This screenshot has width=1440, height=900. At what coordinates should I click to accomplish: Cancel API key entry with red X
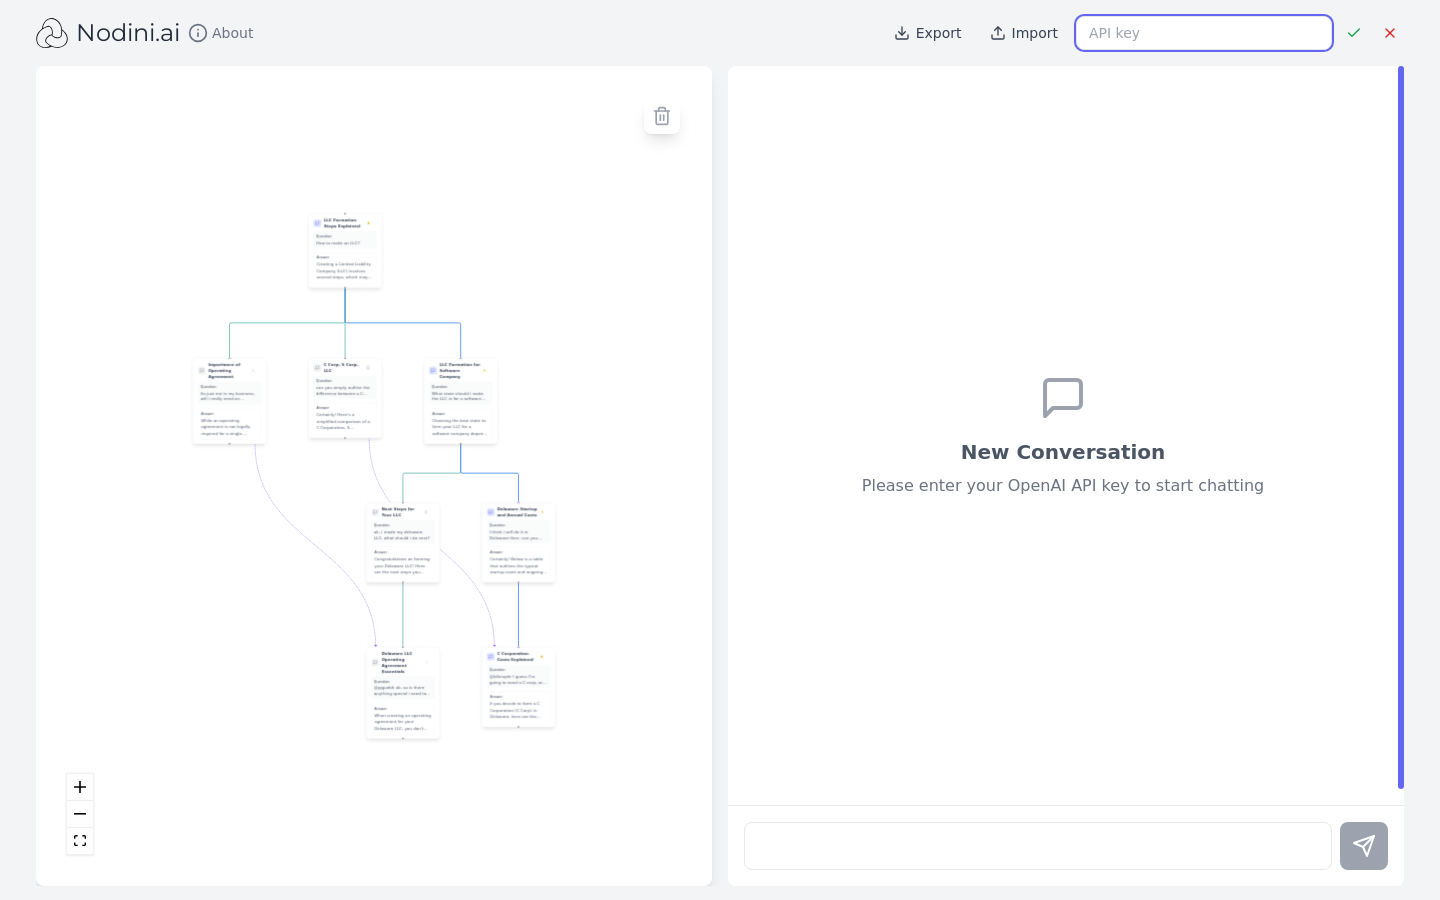[x=1390, y=33]
